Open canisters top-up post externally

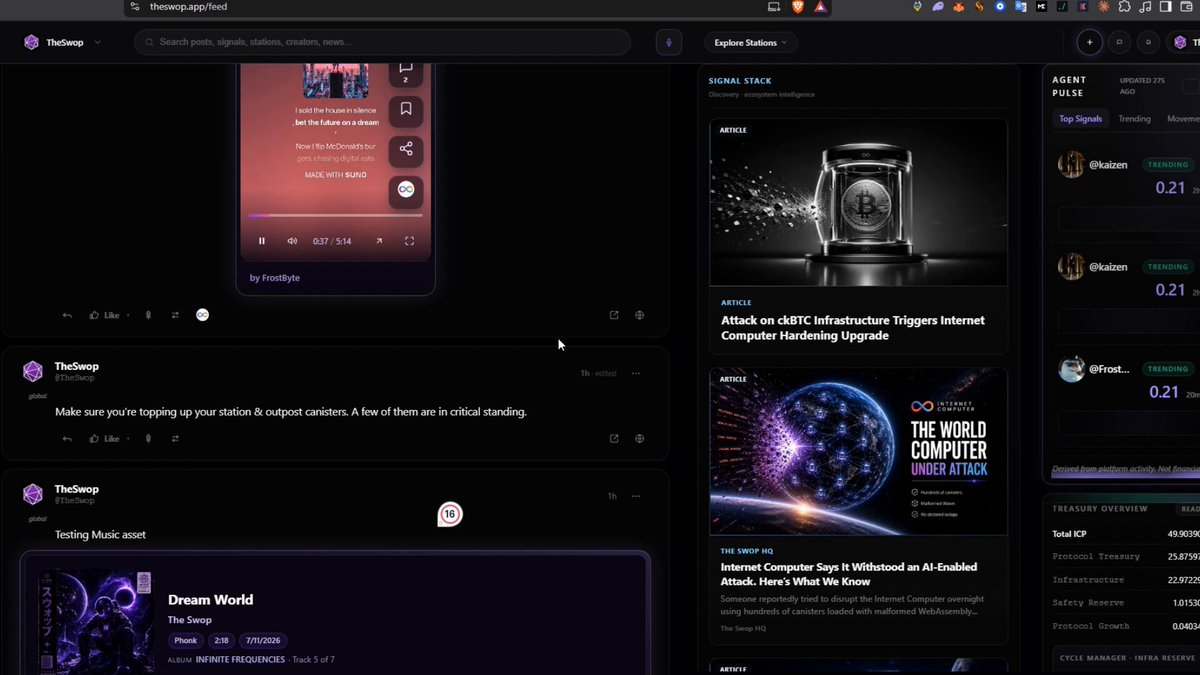point(614,438)
